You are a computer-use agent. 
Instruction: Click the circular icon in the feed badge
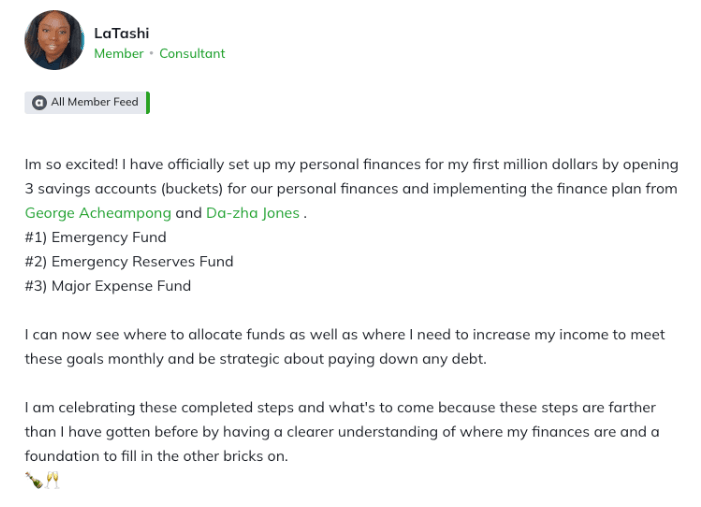[x=39, y=102]
